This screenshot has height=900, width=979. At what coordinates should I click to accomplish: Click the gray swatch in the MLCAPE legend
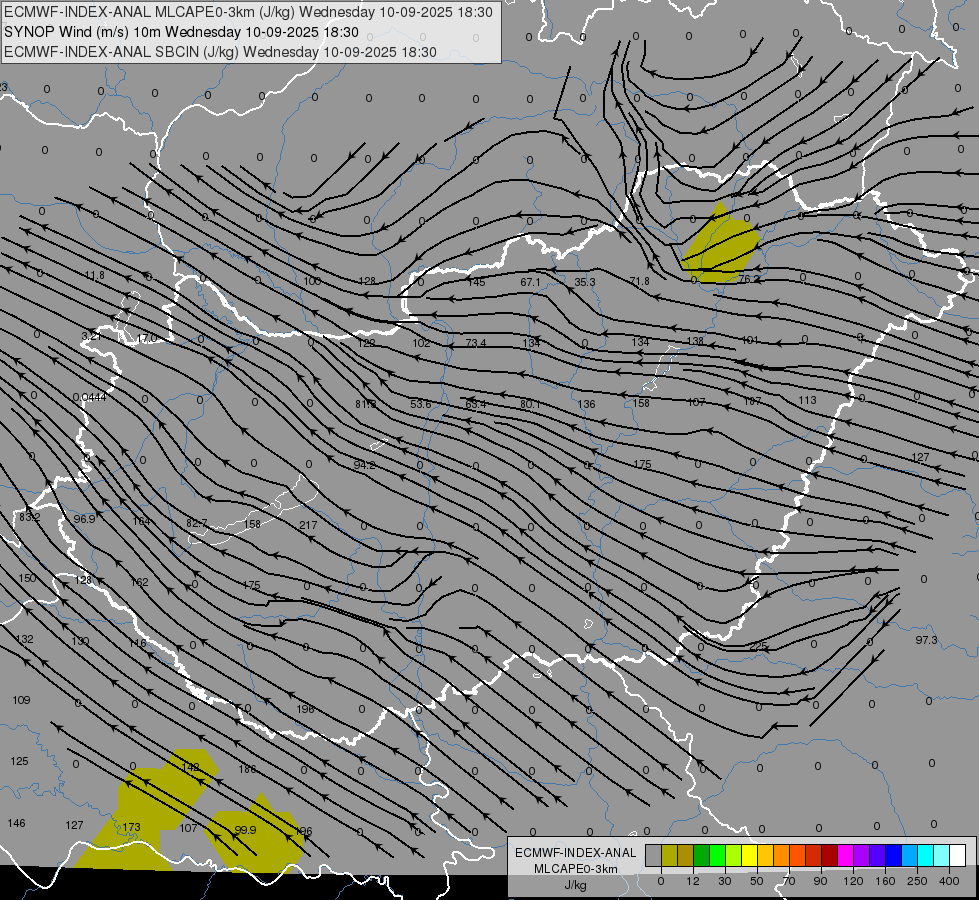click(x=654, y=855)
